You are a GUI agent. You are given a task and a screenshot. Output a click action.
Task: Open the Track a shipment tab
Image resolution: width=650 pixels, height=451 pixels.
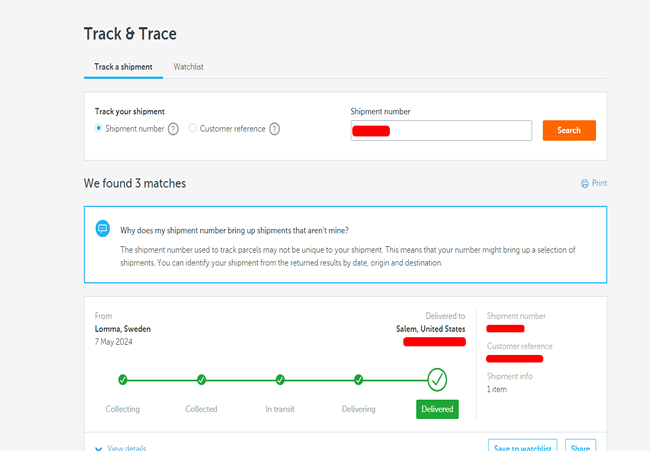pos(123,67)
